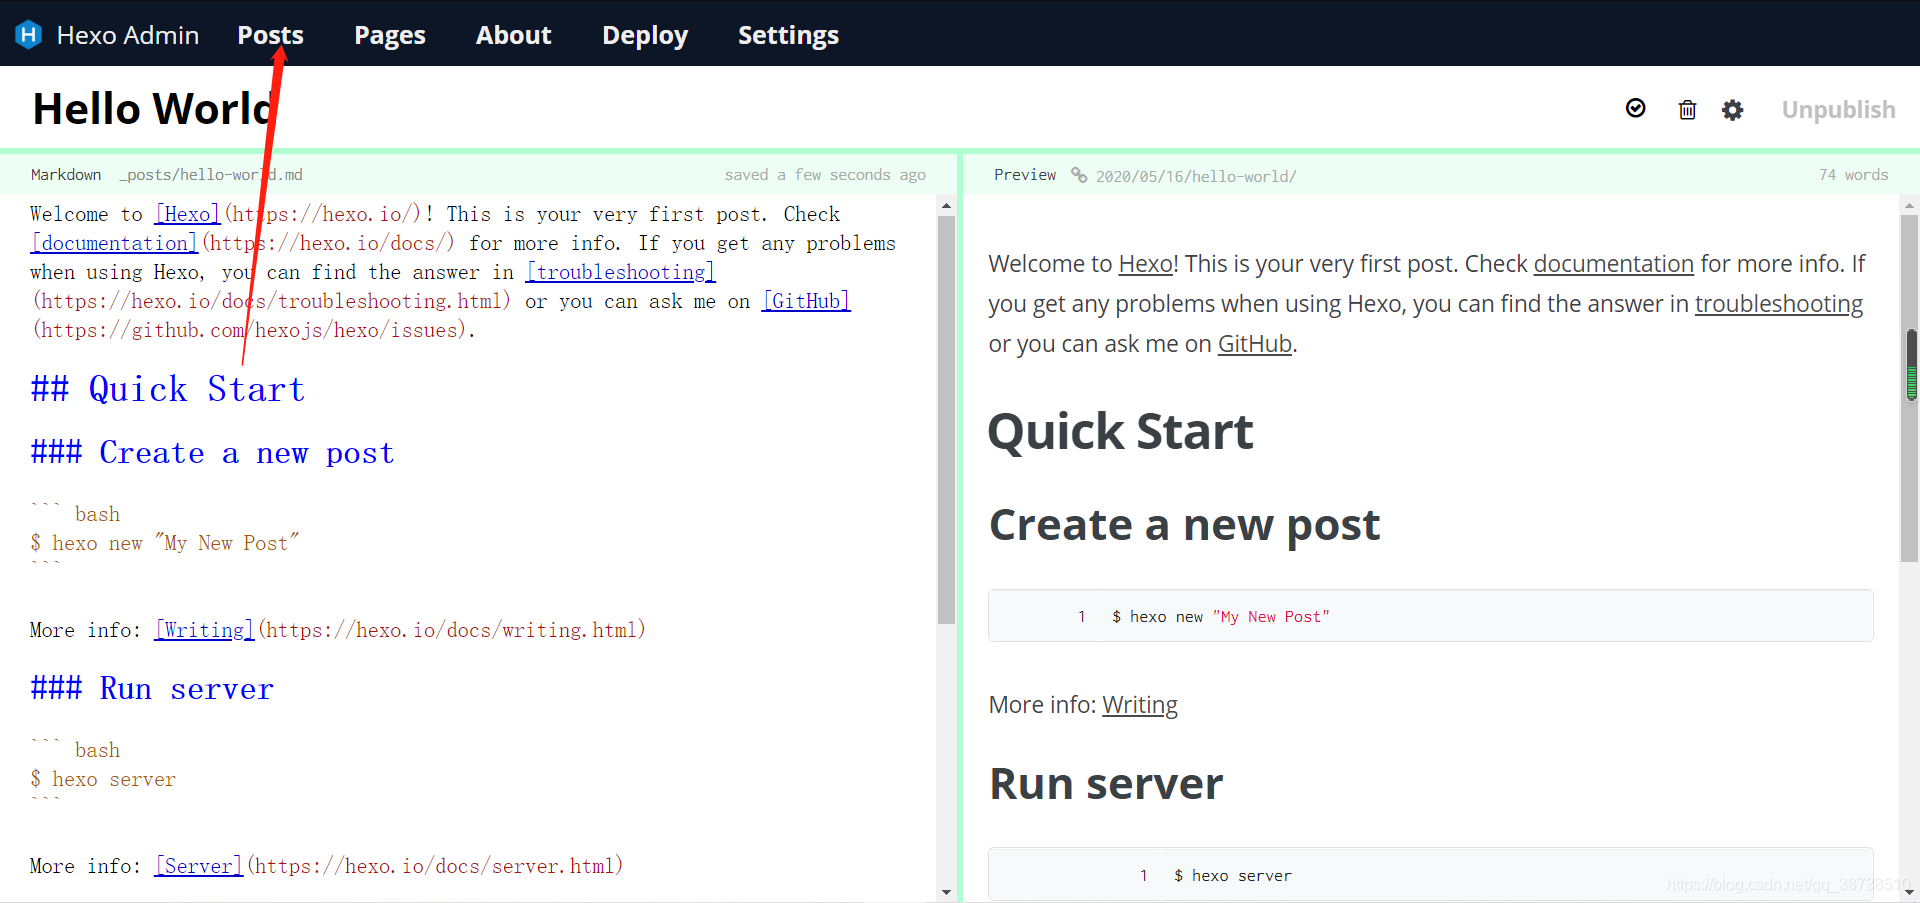Click the [GitHub] markdown link in the editor
Image resolution: width=1920 pixels, height=903 pixels.
pyautogui.click(x=806, y=301)
